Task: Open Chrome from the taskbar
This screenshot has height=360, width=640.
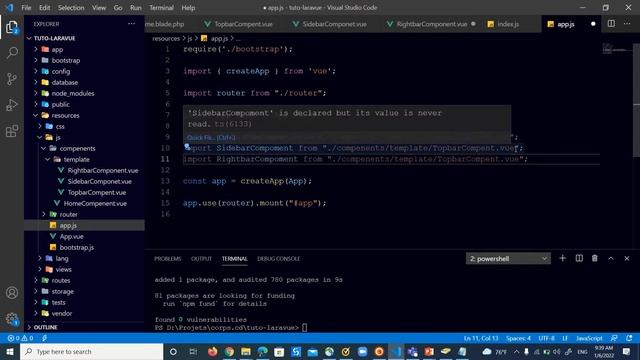Action: [229, 351]
